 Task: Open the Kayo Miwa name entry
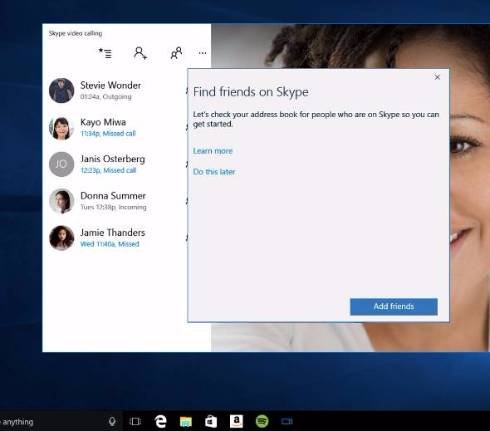(103, 122)
